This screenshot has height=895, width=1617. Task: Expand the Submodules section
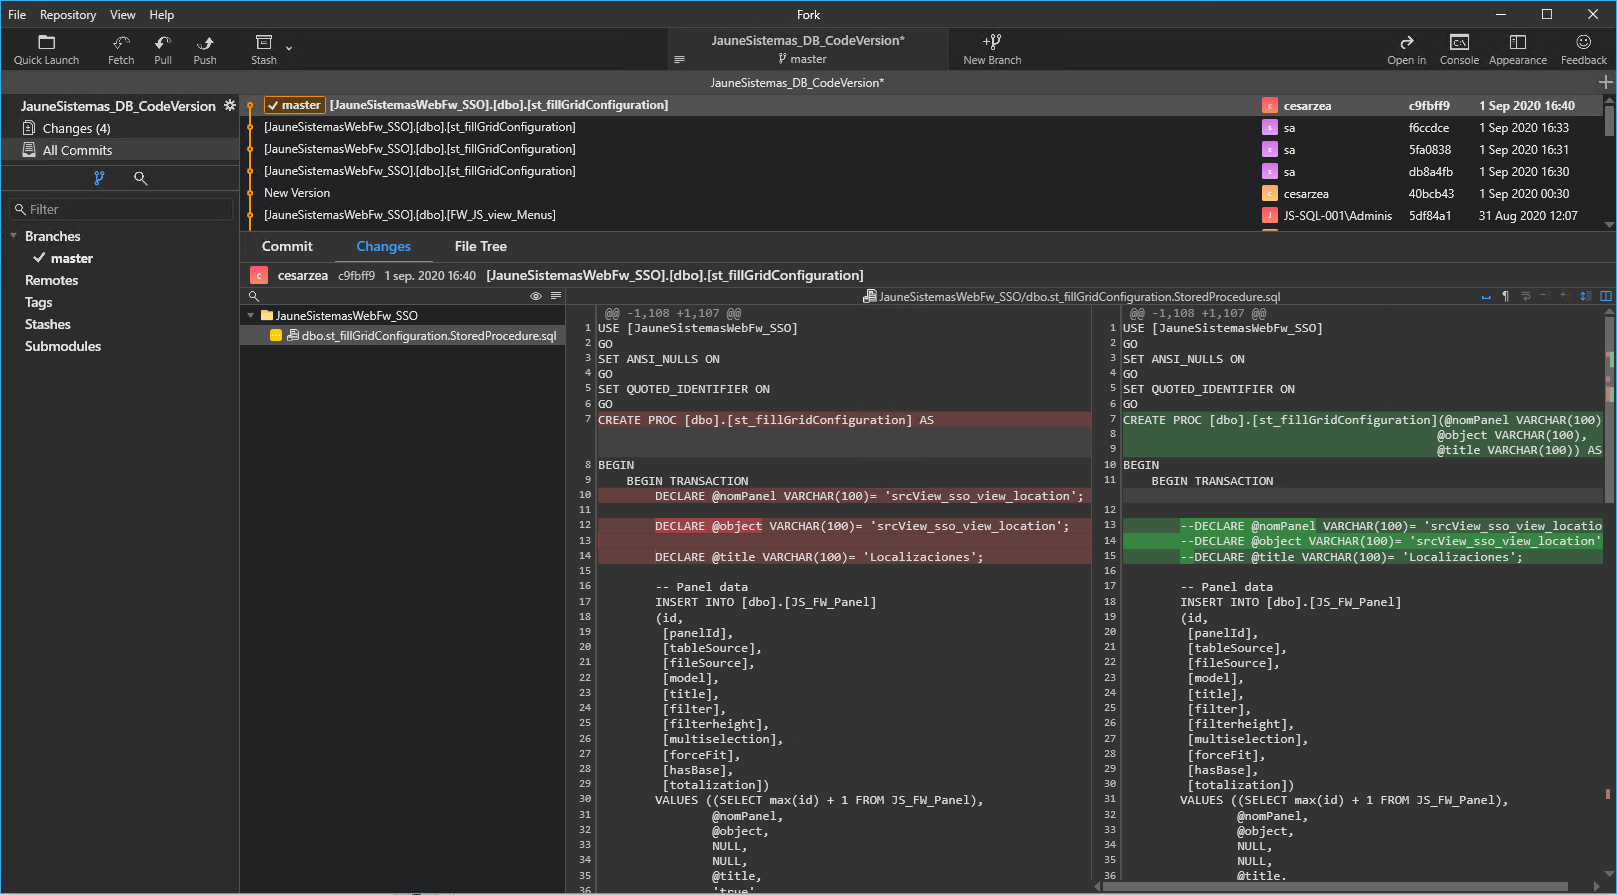coord(62,346)
